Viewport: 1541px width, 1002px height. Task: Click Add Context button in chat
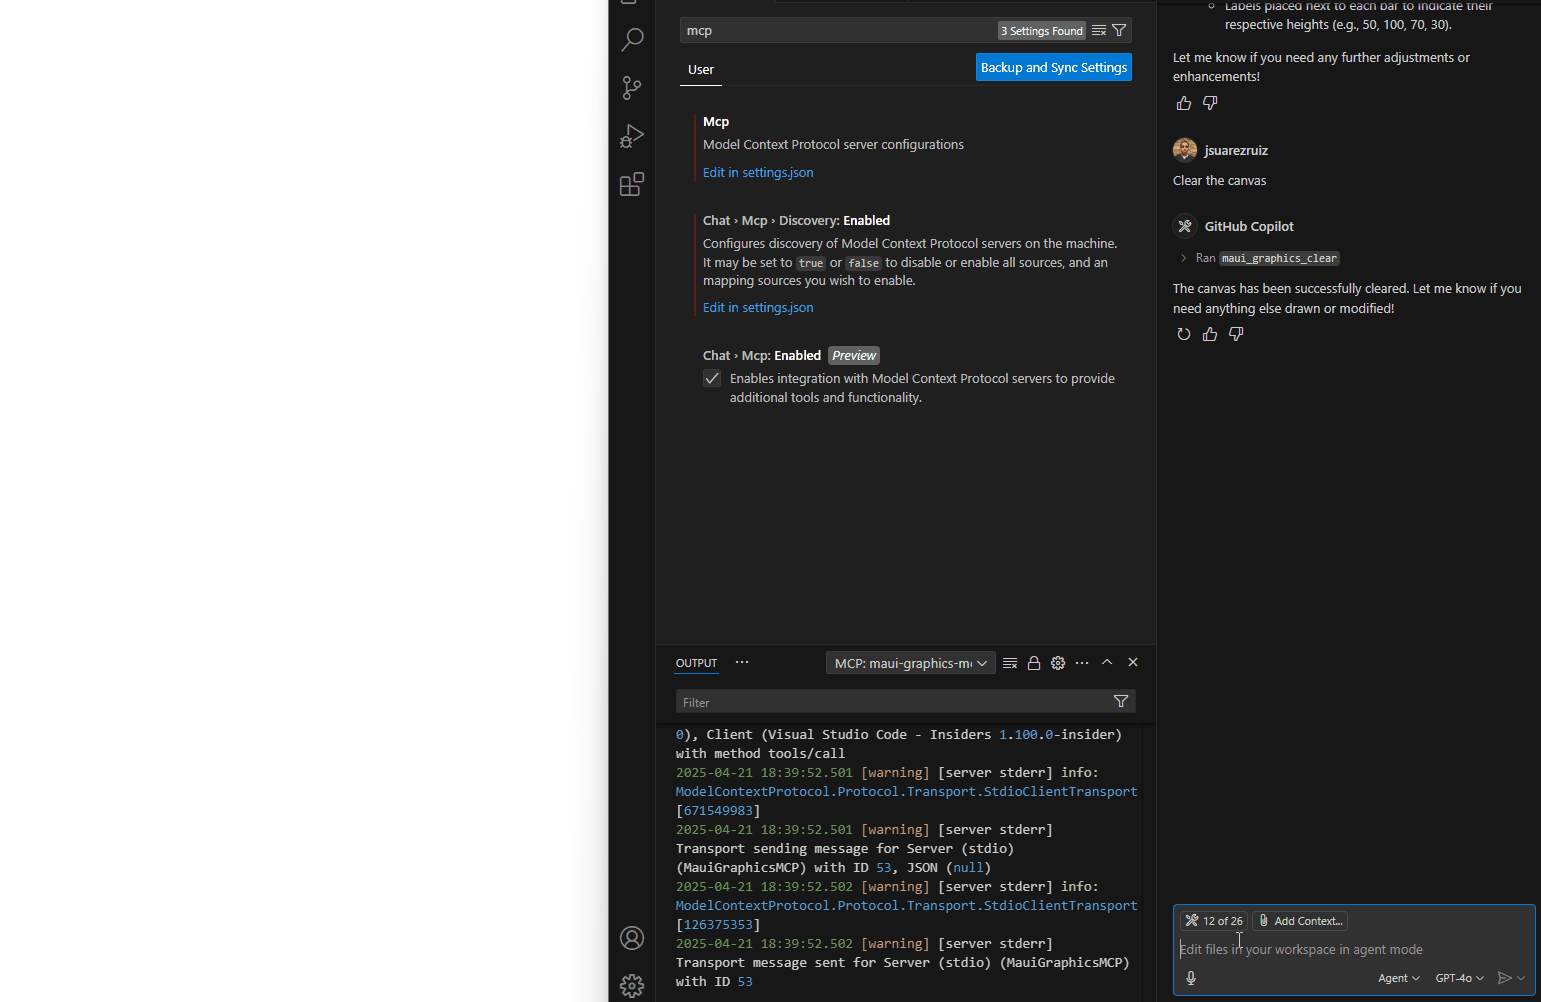point(1300,921)
